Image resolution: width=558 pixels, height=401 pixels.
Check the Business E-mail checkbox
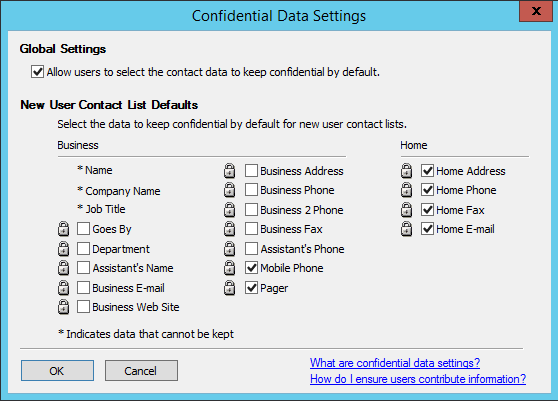click(x=83, y=287)
